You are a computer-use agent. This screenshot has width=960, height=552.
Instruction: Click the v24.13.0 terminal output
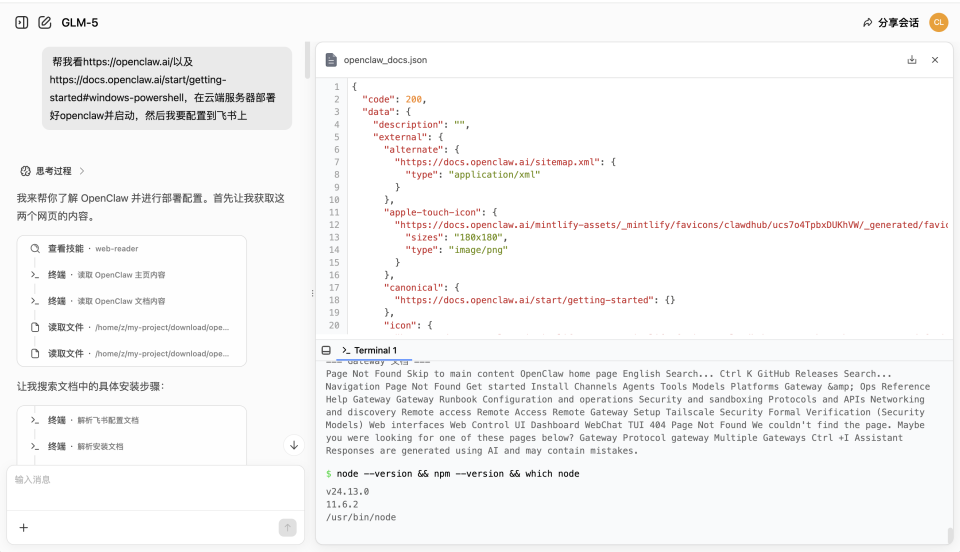point(347,491)
